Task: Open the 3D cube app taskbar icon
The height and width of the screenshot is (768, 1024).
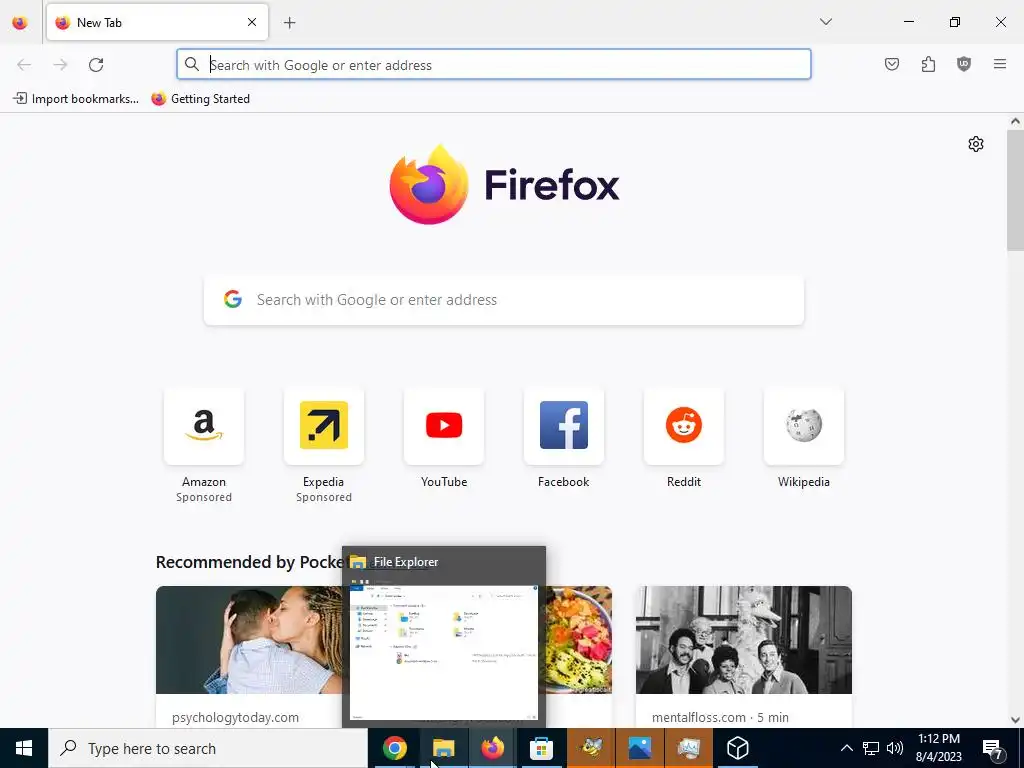Action: 737,748
